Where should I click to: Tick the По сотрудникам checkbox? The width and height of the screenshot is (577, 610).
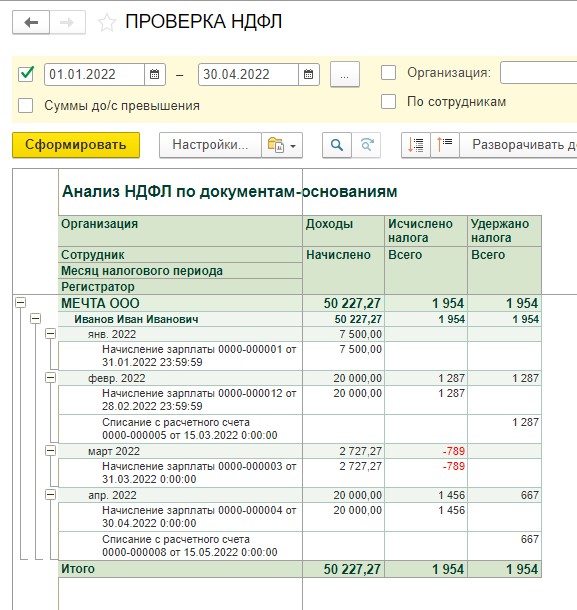pyautogui.click(x=388, y=102)
